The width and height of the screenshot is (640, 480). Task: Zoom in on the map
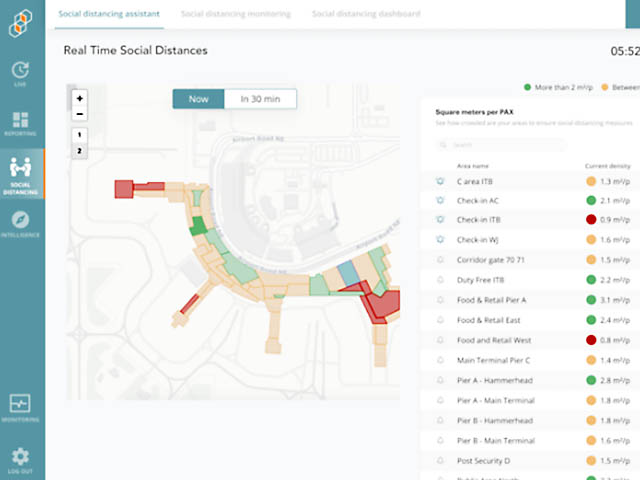tap(80, 98)
